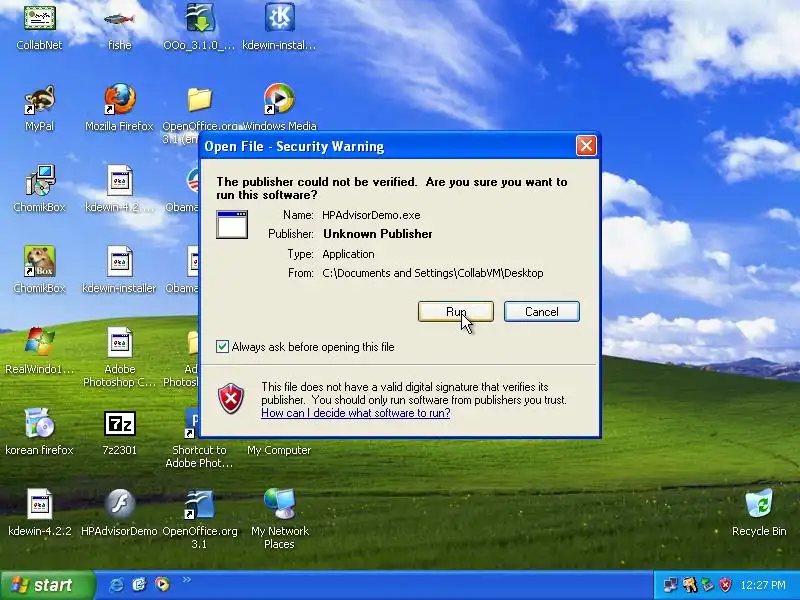
Task: Select the MyPal raccoon shortcut icon
Action: click(39, 99)
